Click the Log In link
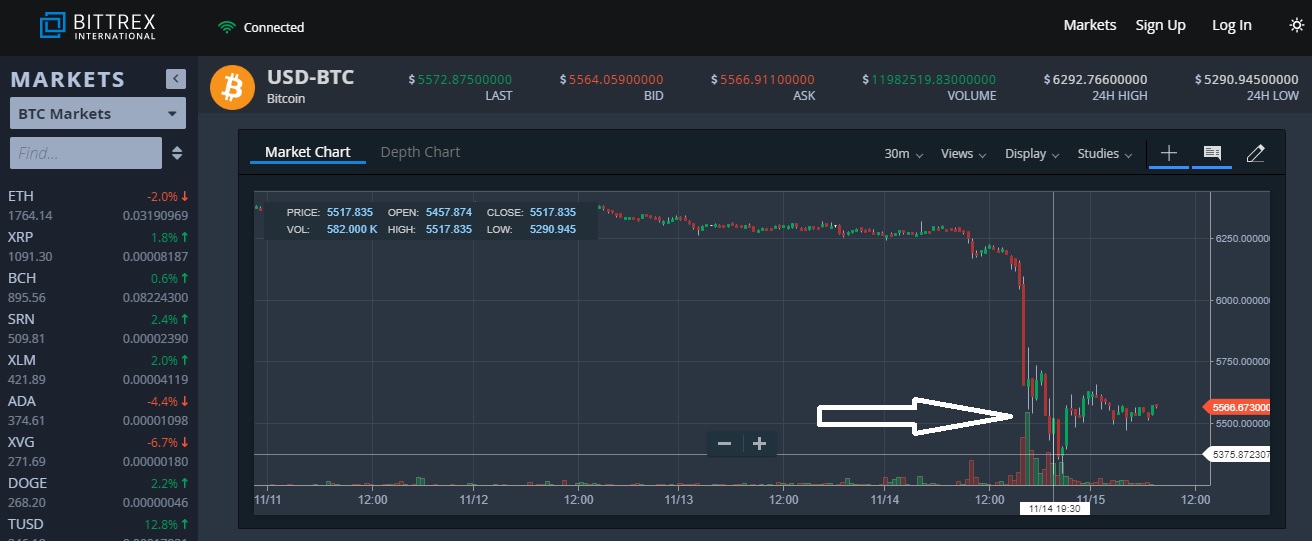1312x541 pixels. pyautogui.click(x=1231, y=25)
